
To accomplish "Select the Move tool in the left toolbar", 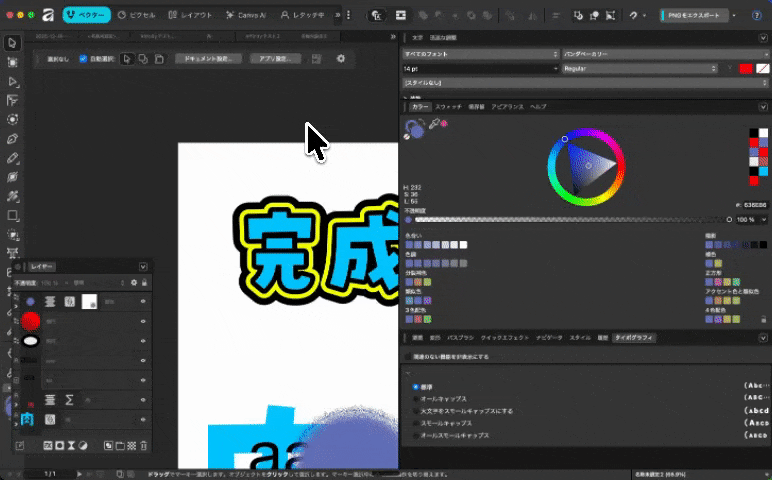I will click(x=12, y=43).
